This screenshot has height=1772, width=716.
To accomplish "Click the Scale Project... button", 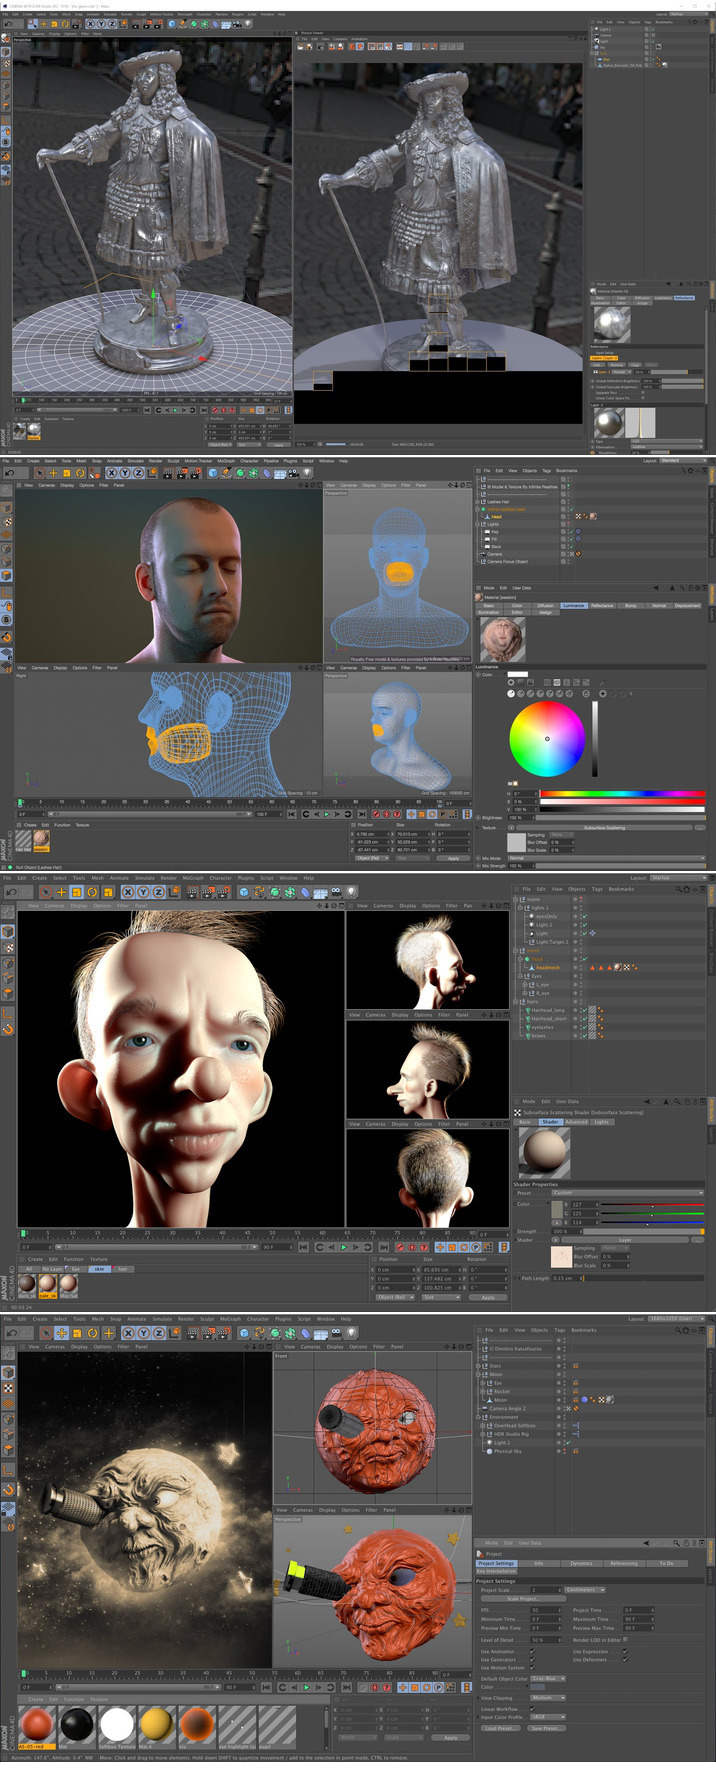I will [x=524, y=1599].
